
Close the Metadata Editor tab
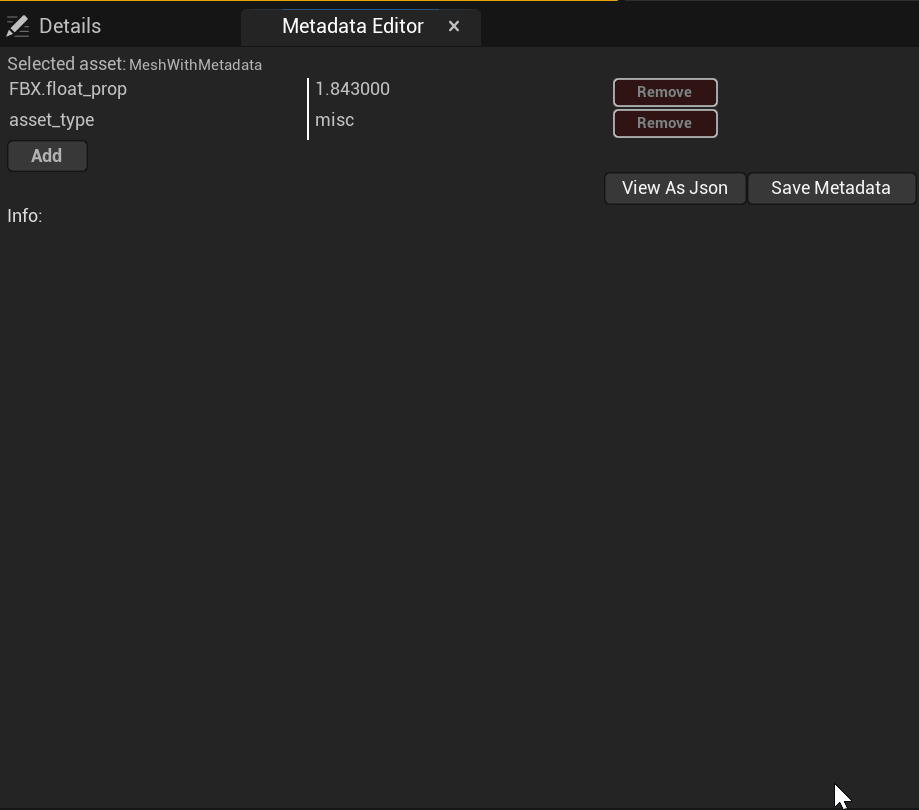pyautogui.click(x=454, y=26)
